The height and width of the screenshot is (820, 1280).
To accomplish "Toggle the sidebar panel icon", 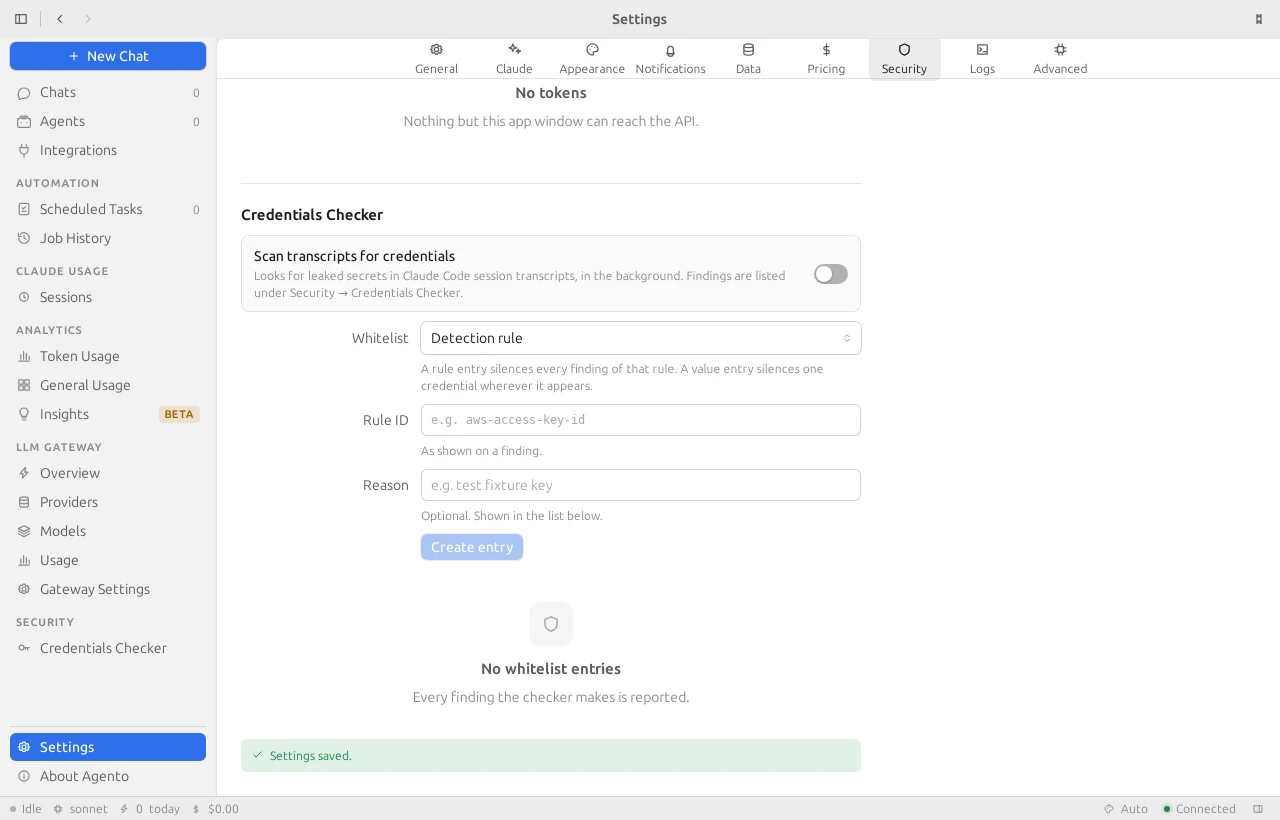I will tap(21, 19).
